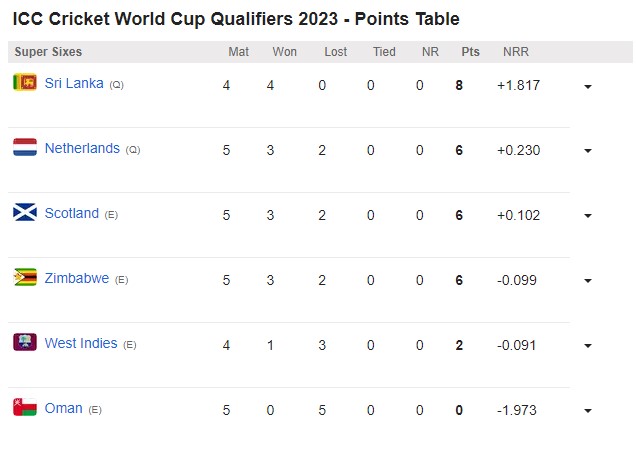Screen dimensions: 636x450
Task: Expand the West Indies row arrow
Action: pos(588,347)
